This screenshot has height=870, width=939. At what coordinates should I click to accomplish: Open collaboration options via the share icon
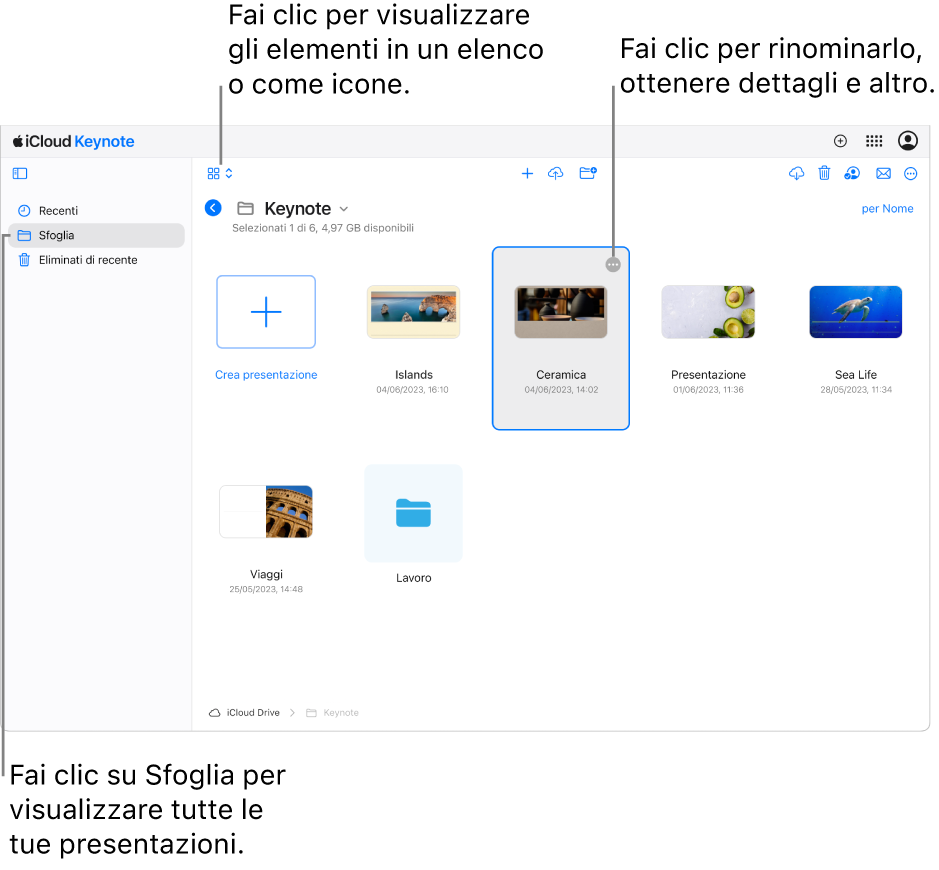(852, 173)
